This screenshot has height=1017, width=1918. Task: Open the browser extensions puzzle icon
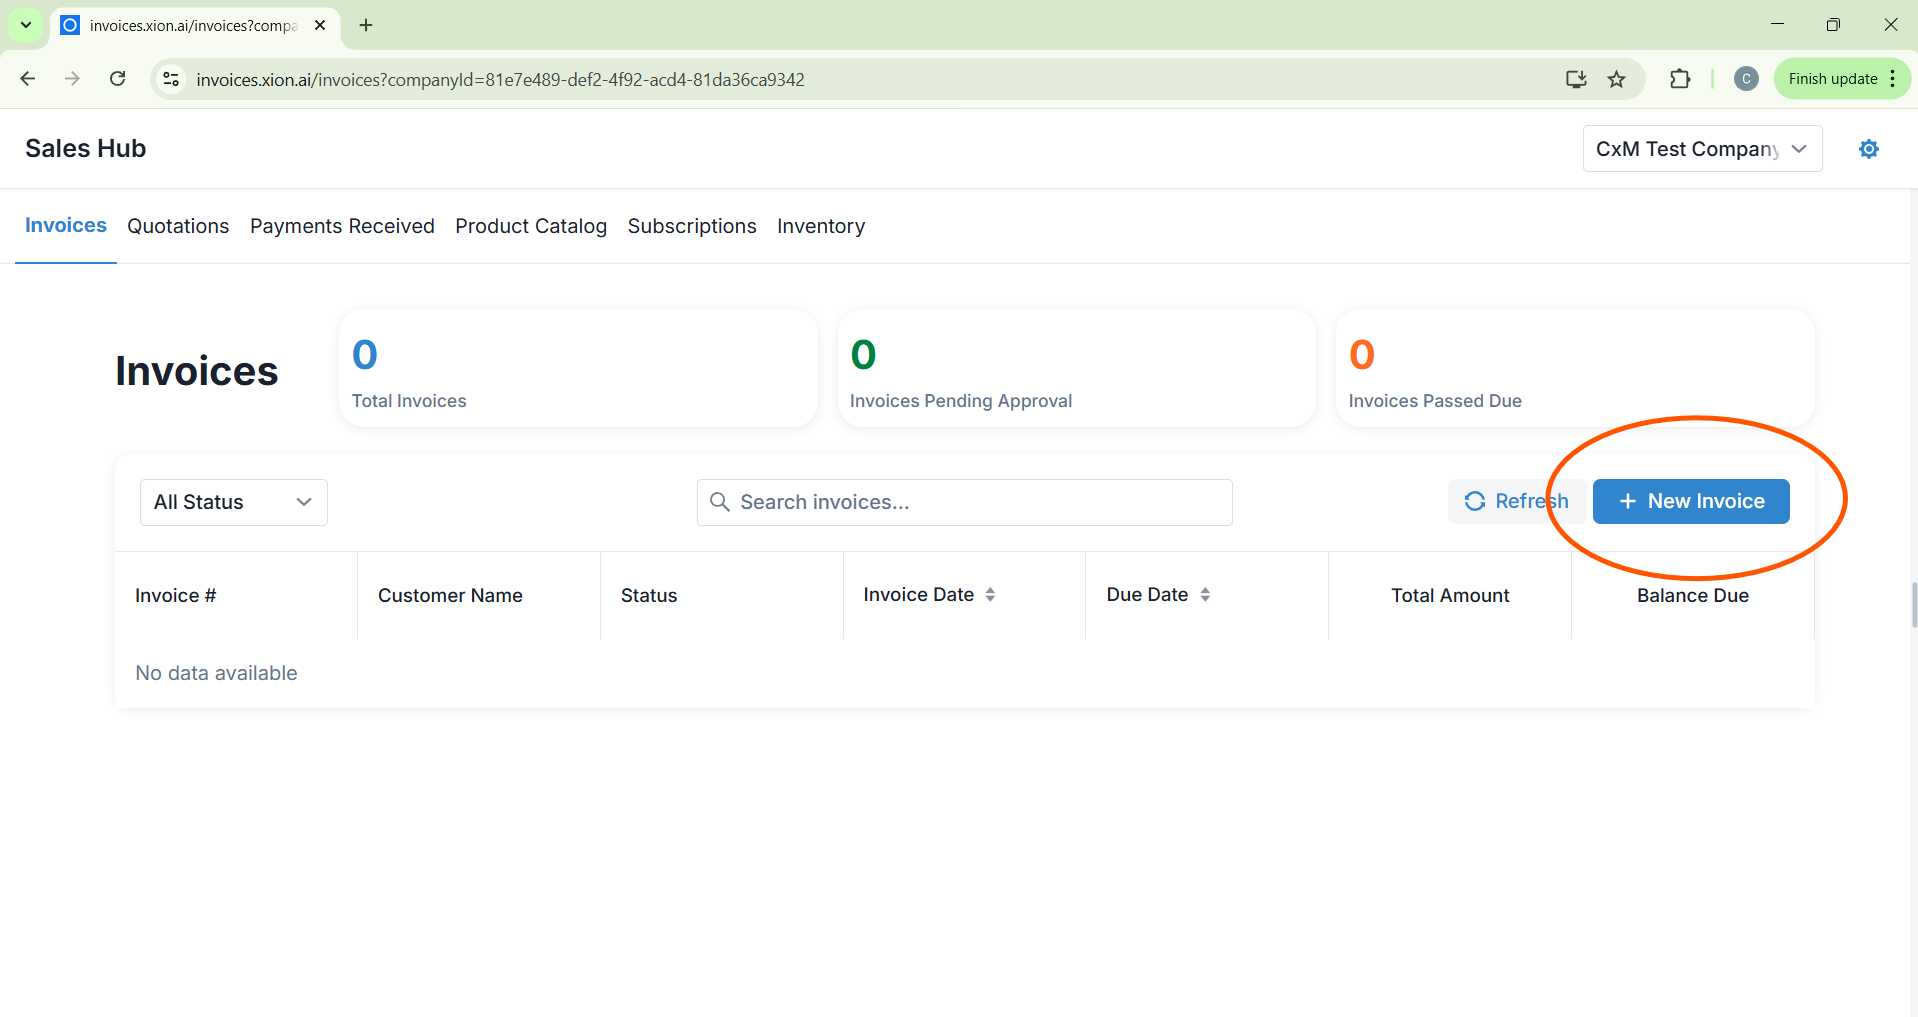coord(1680,79)
